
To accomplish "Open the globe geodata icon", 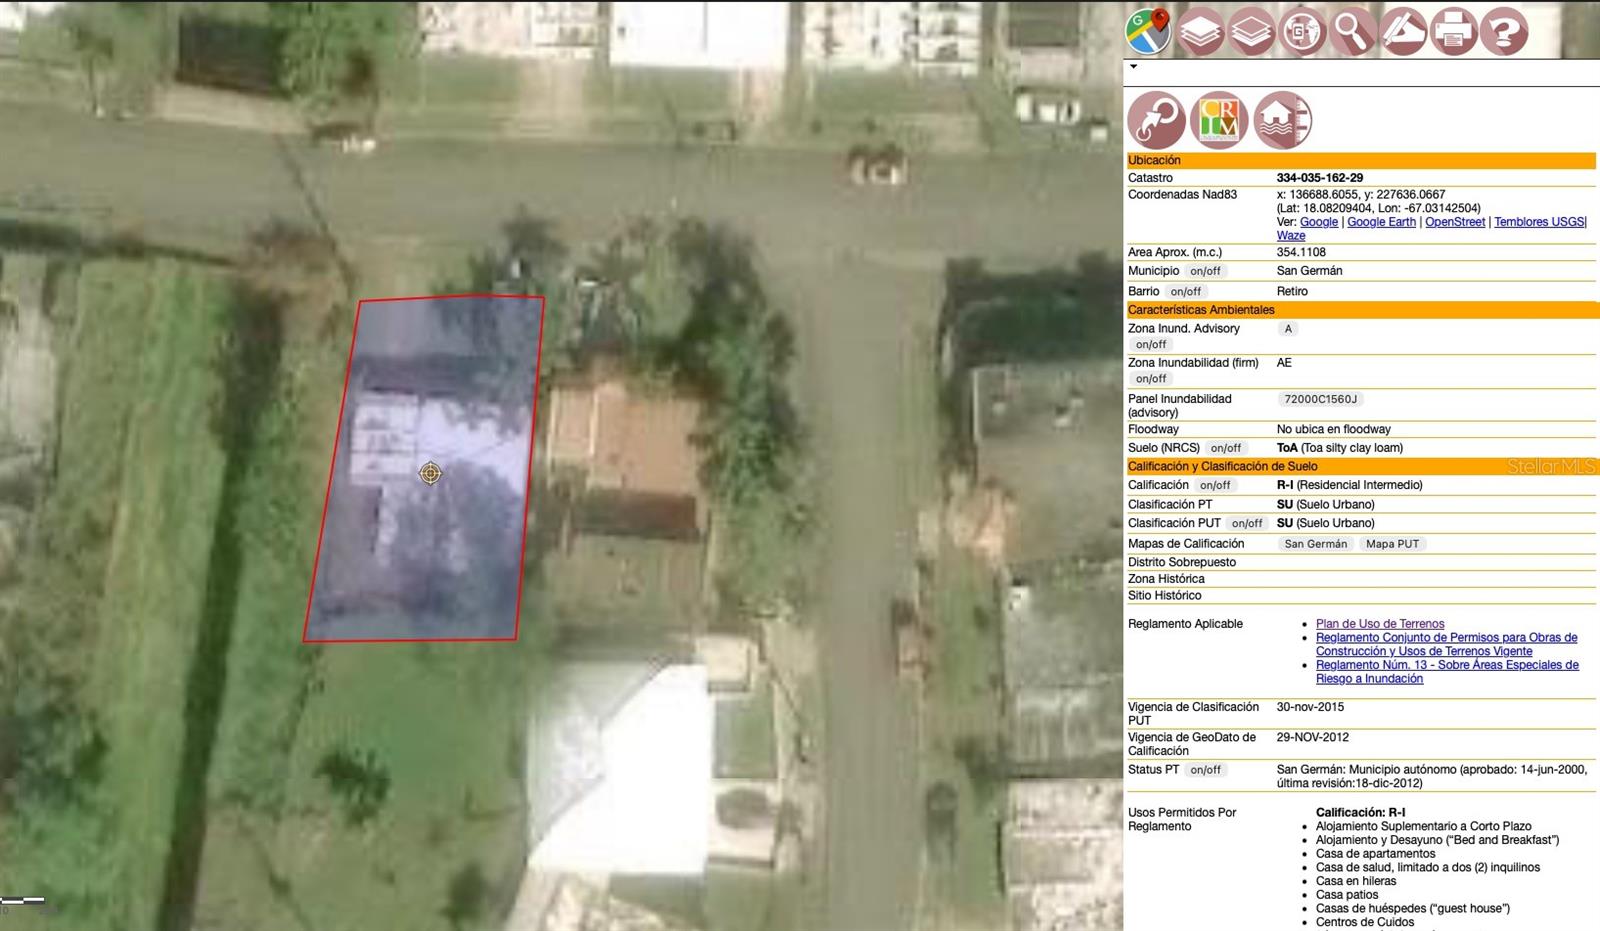I will (1302, 31).
